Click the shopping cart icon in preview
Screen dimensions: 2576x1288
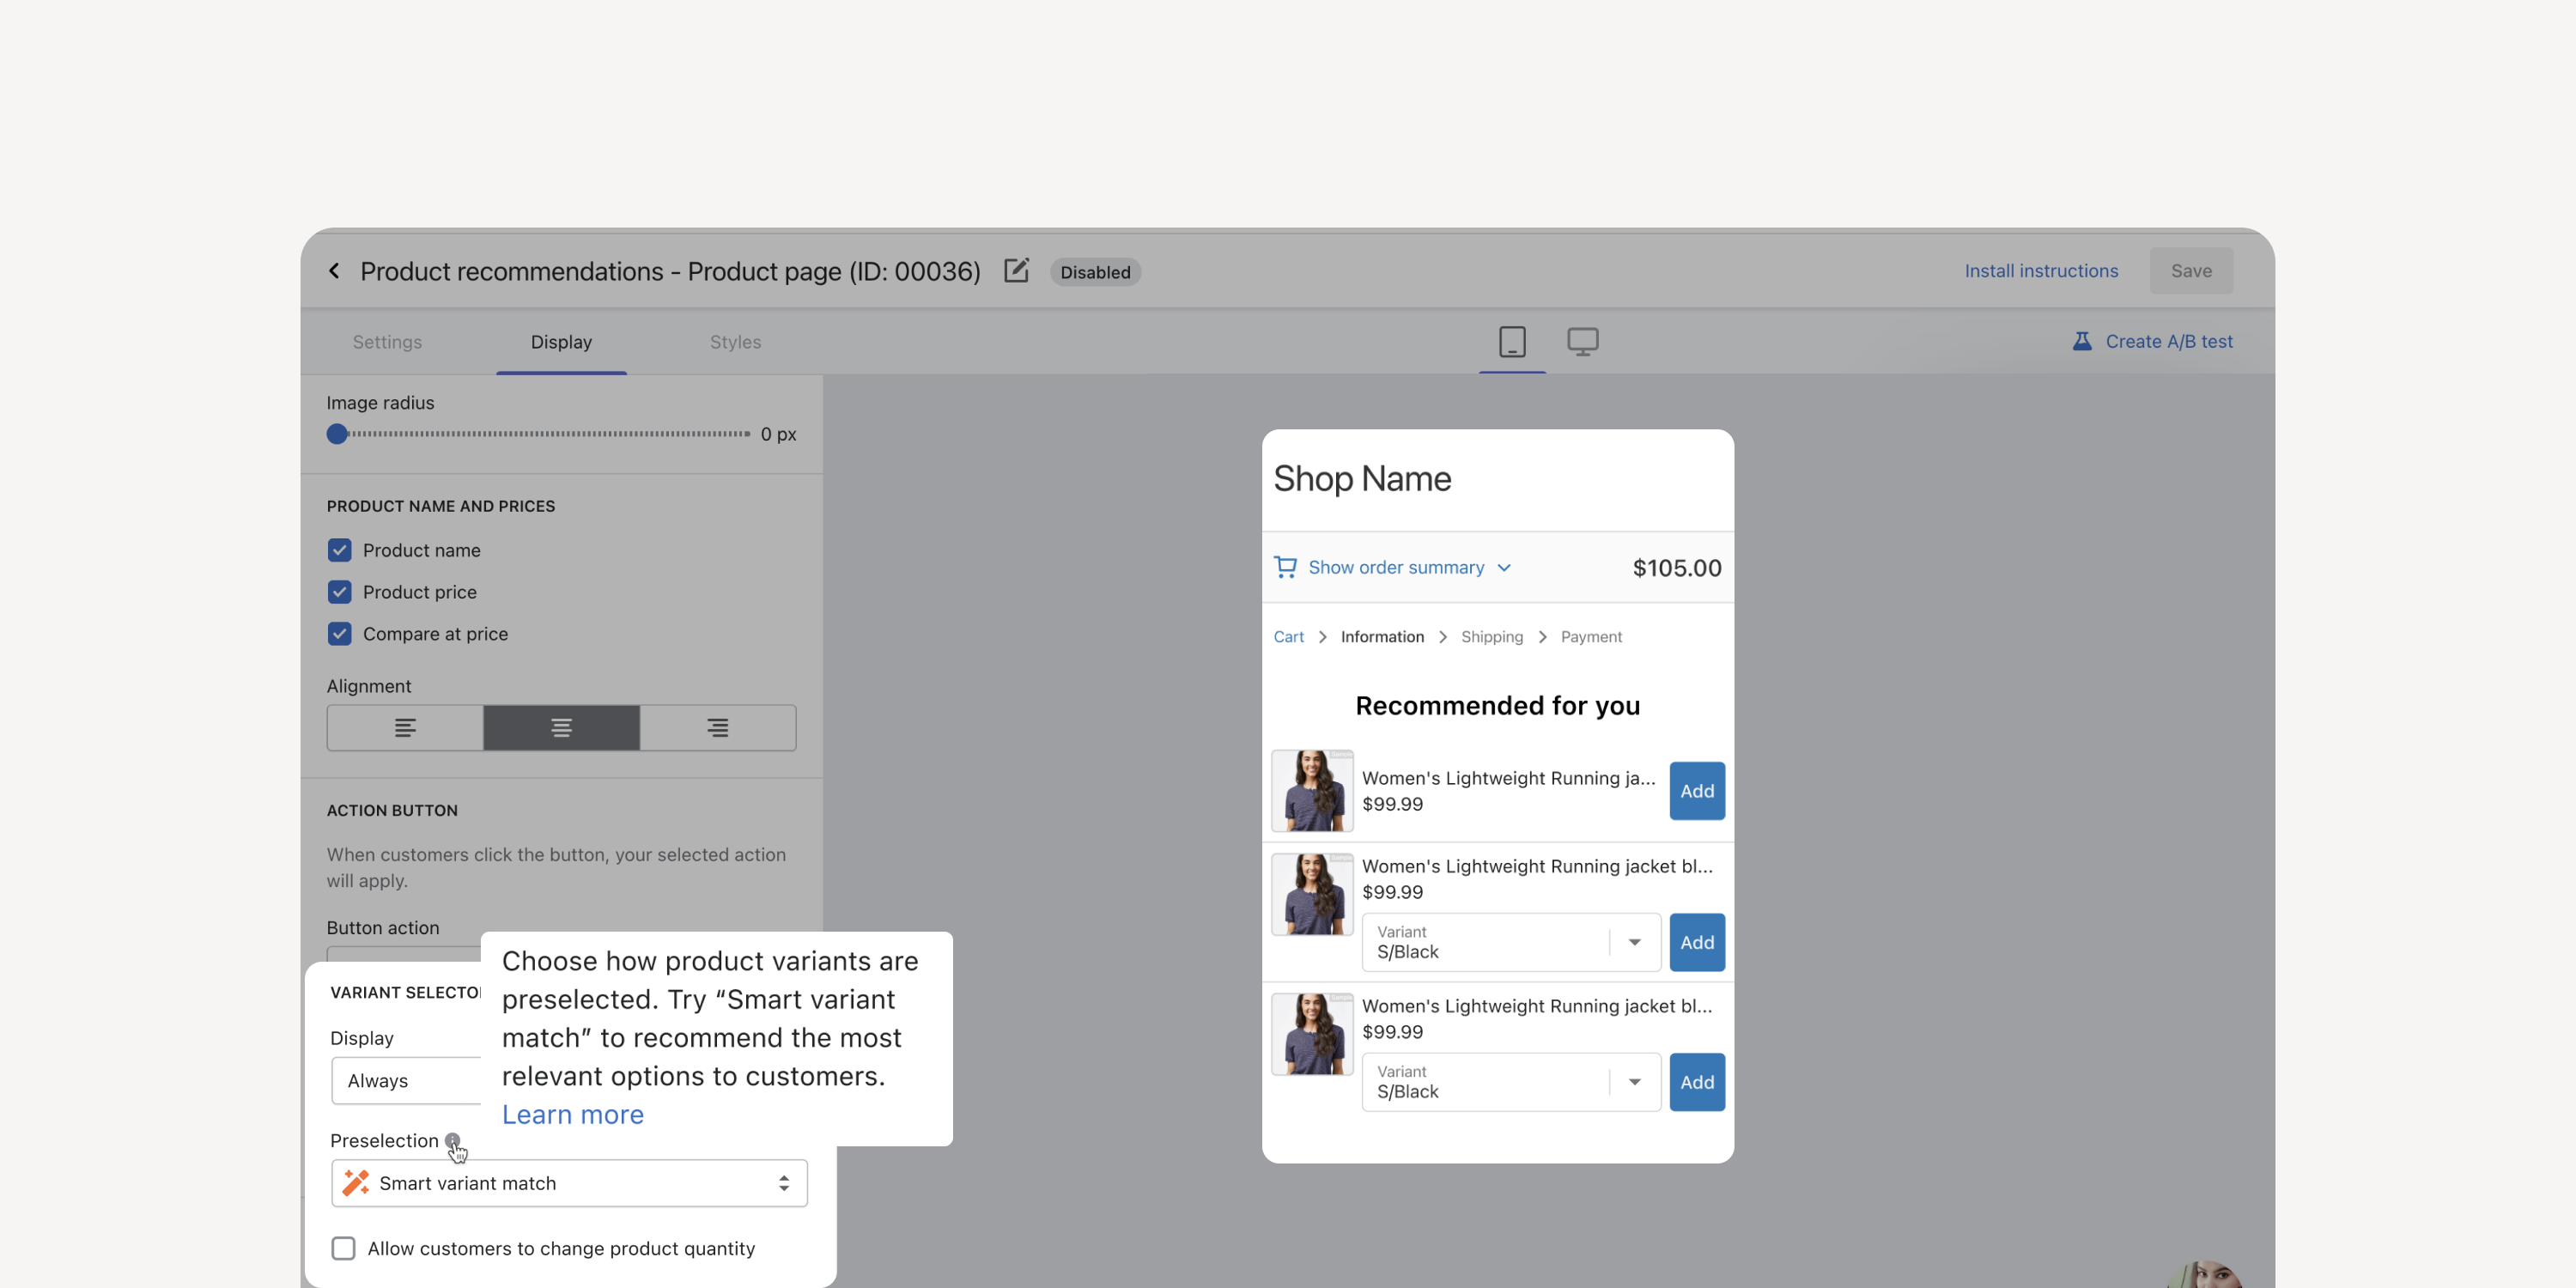point(1285,567)
